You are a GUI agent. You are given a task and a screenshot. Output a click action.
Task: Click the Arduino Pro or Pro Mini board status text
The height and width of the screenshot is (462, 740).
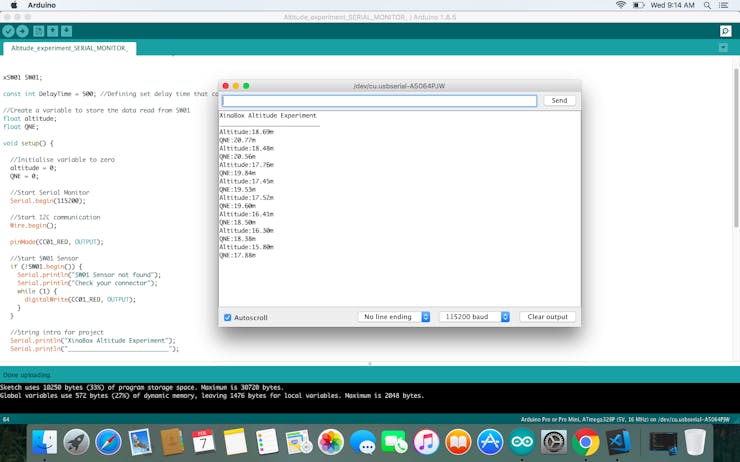click(x=625, y=420)
